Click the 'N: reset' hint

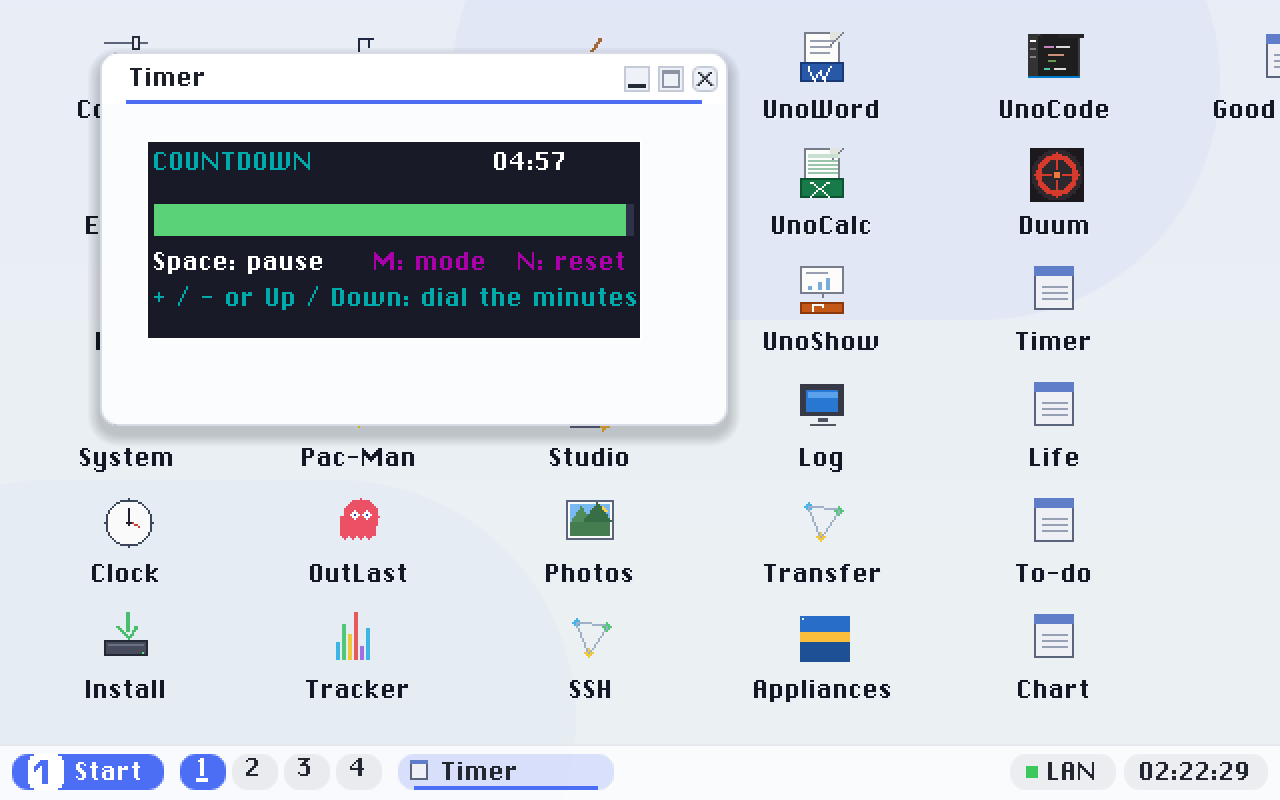pos(571,262)
